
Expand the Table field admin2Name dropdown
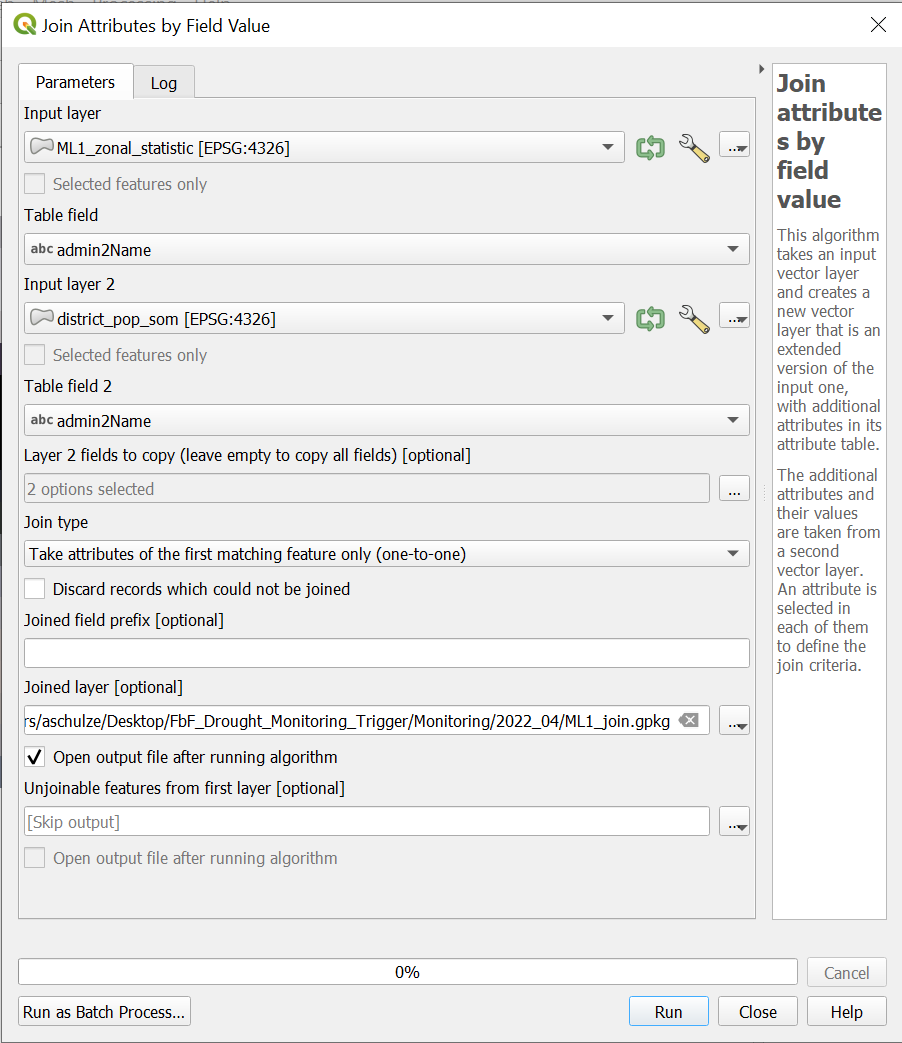[x=386, y=250]
